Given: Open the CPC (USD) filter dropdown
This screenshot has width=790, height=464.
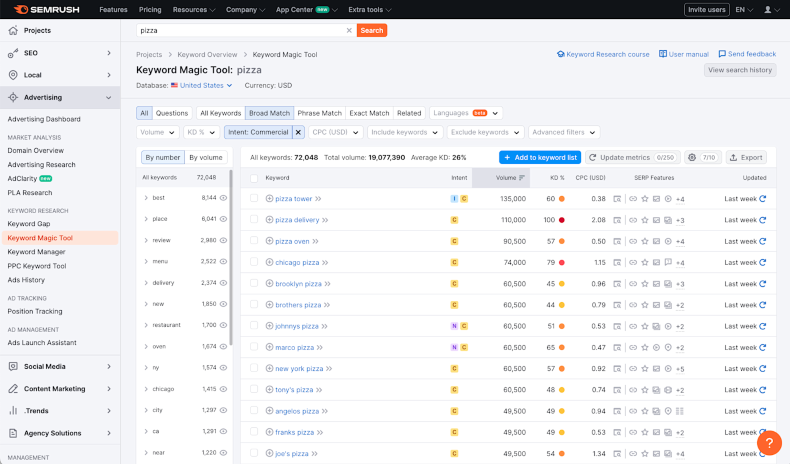Looking at the screenshot, I should click(x=336, y=132).
